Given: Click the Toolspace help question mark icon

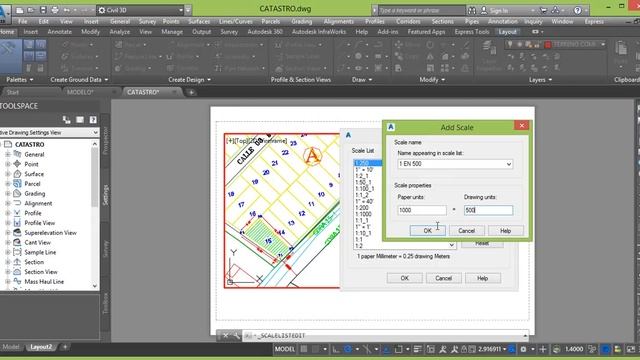Looking at the screenshot, I should [x=93, y=120].
